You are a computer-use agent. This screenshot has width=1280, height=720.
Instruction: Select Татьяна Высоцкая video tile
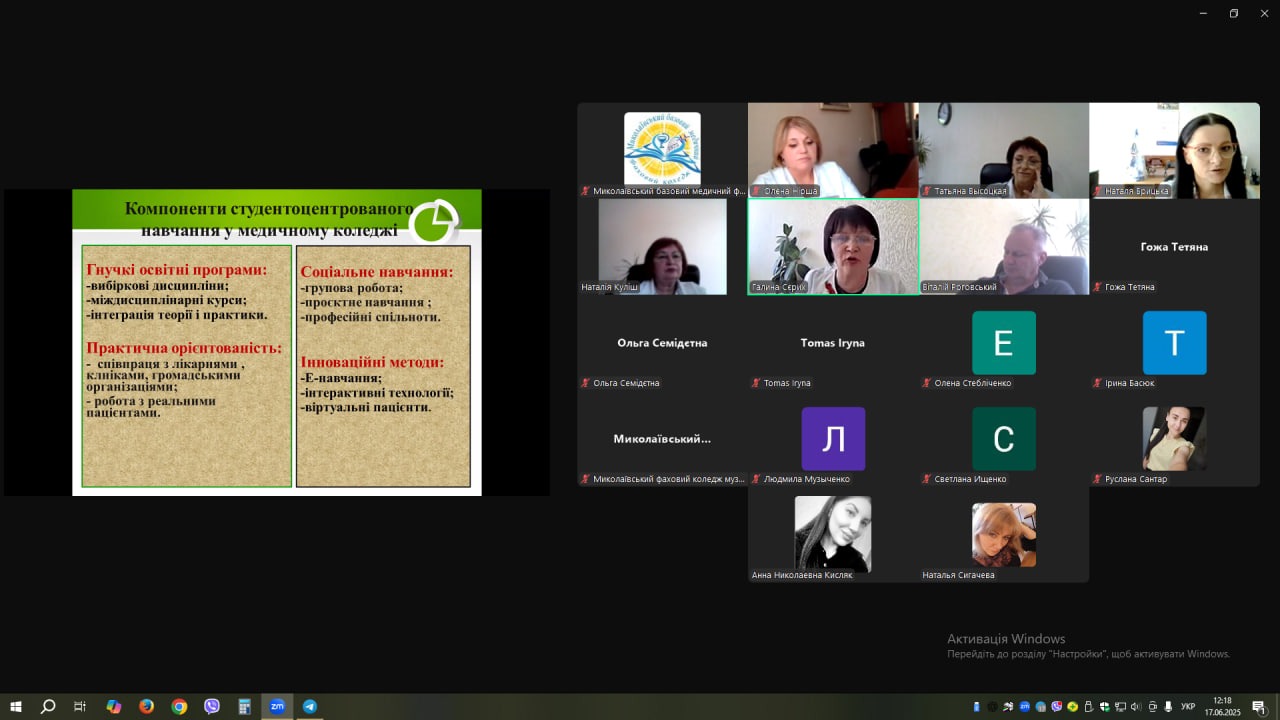[1004, 150]
